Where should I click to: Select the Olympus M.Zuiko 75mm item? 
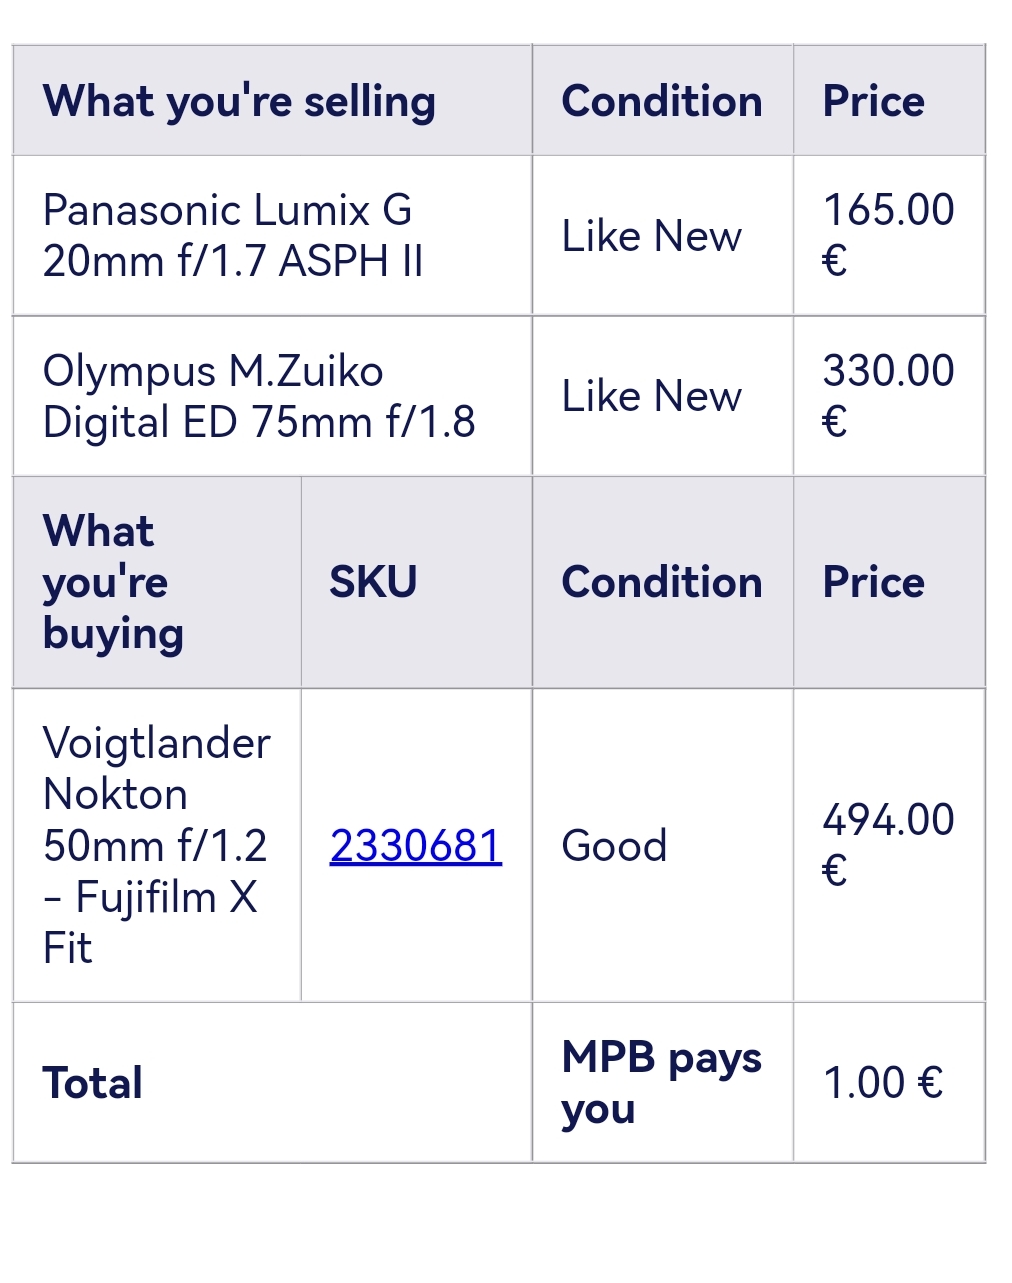click(259, 396)
